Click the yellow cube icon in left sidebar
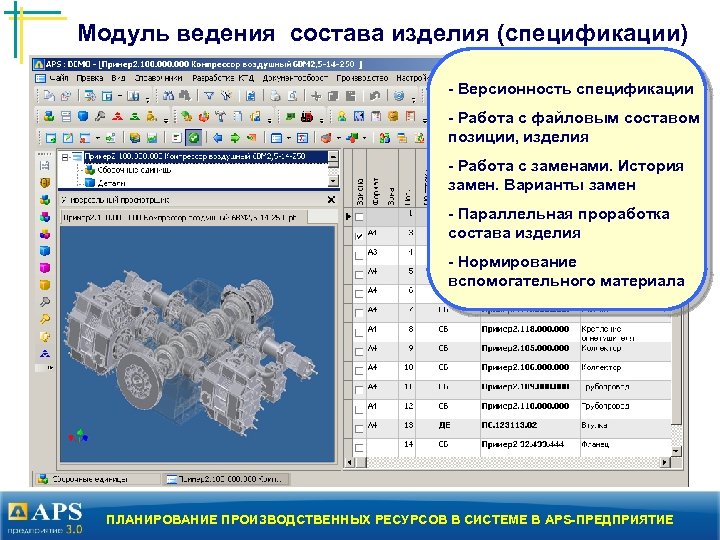 coord(45,285)
